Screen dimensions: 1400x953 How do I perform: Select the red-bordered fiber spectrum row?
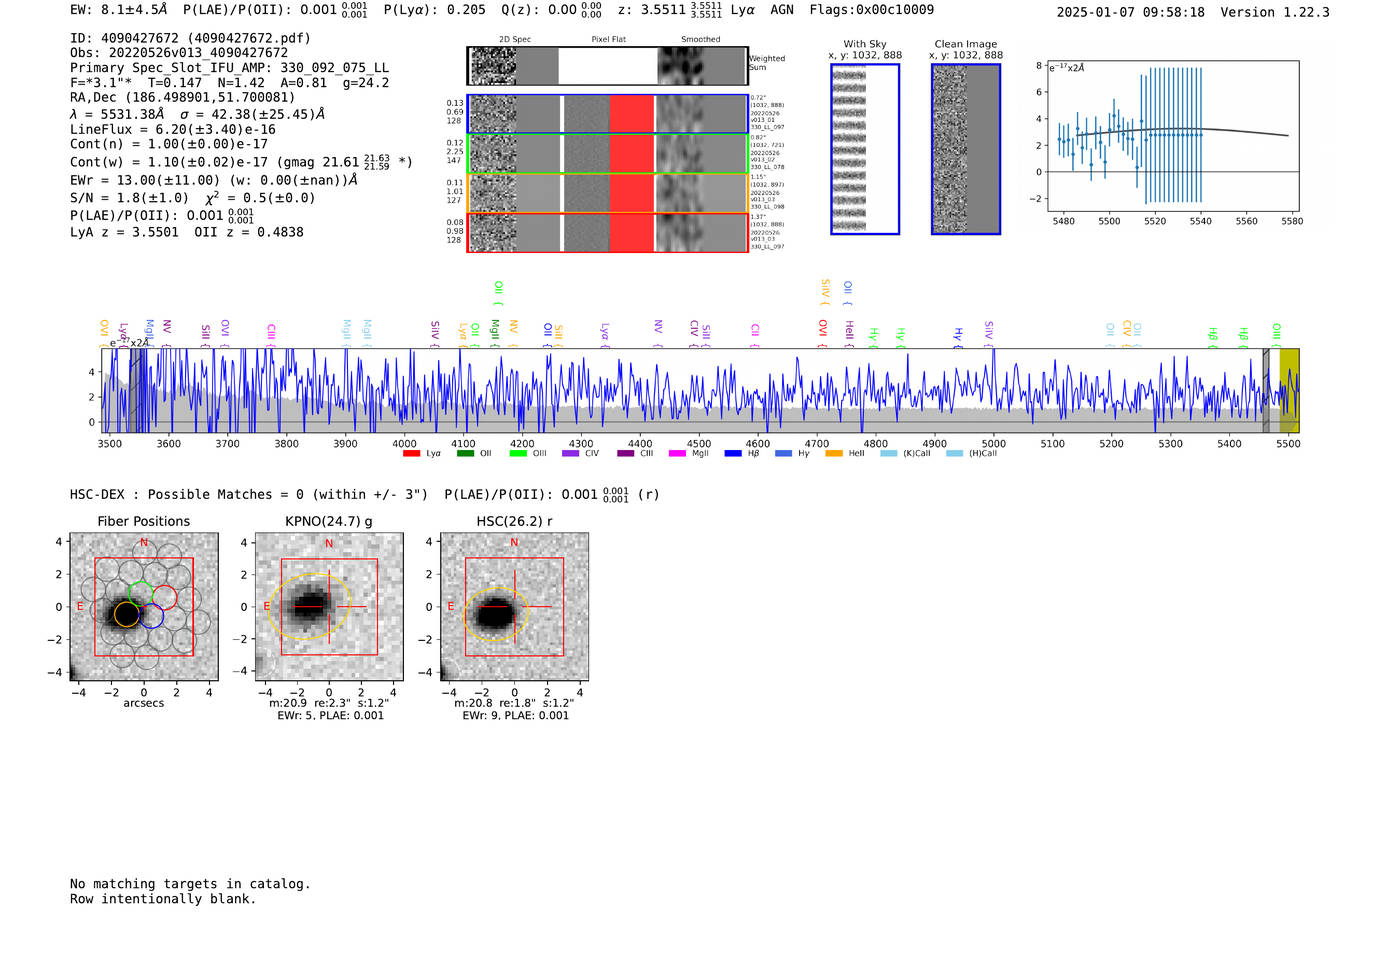[608, 232]
